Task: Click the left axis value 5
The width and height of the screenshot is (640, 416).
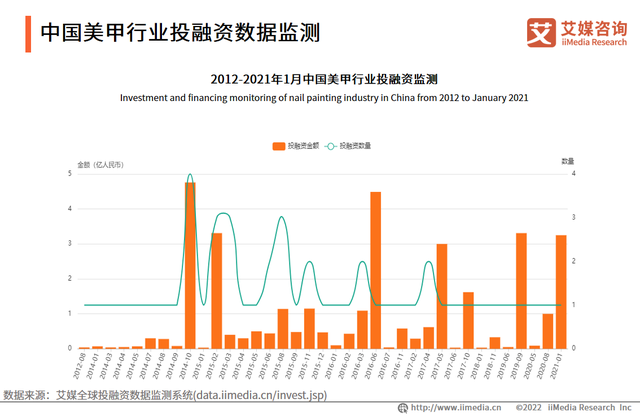Action: pos(70,174)
